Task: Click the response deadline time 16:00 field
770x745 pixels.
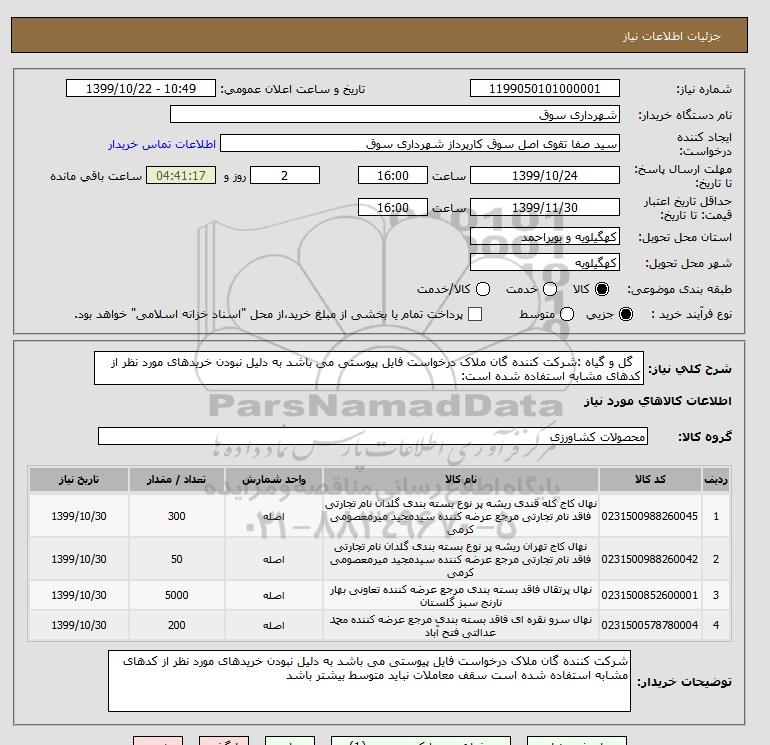Action: click(x=393, y=175)
